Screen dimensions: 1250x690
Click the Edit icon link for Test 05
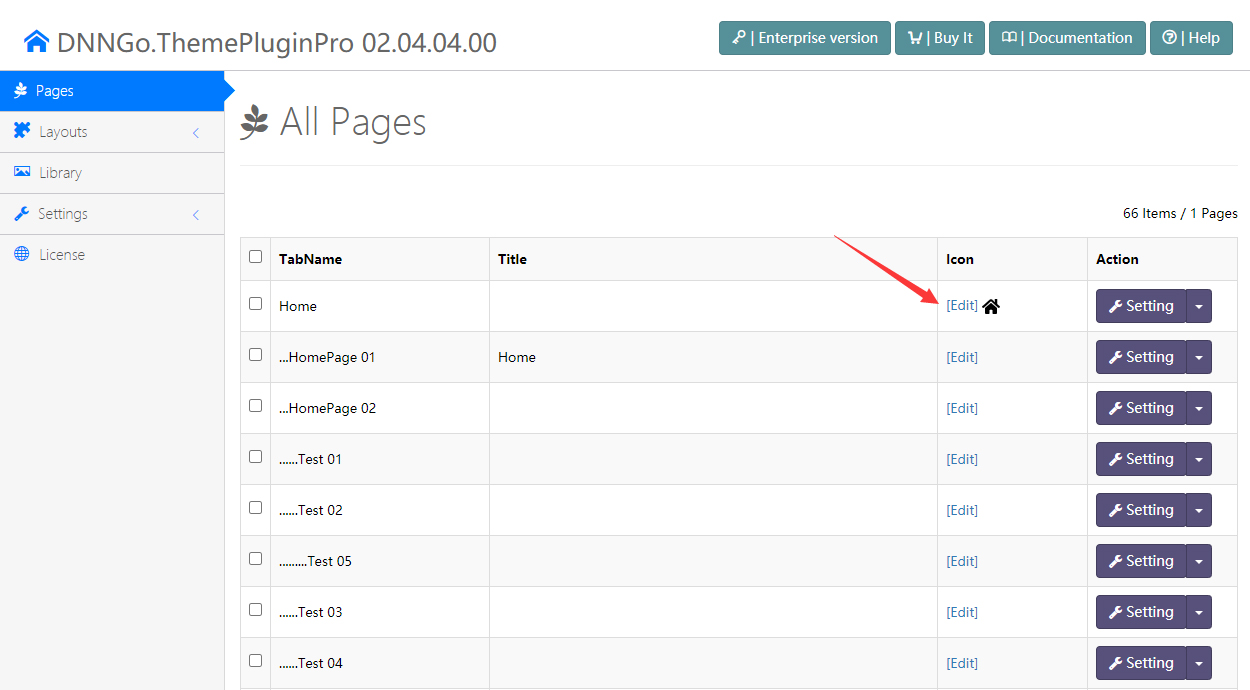962,561
